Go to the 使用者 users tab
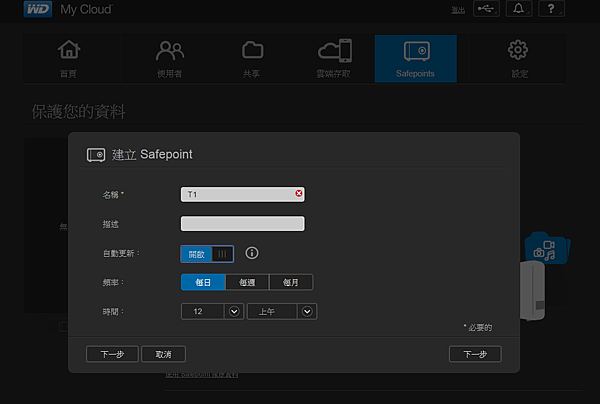This screenshot has width=600, height=404. click(x=170, y=59)
